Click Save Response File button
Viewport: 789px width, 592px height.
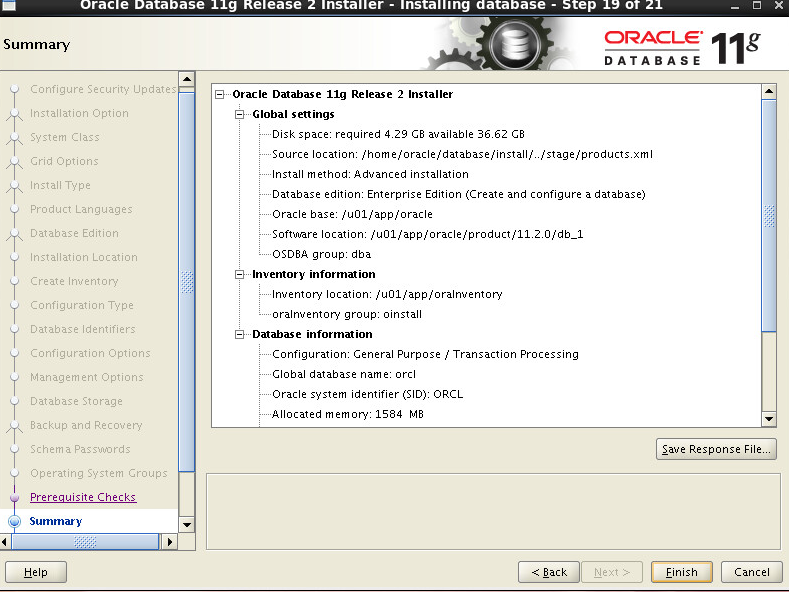[x=716, y=449]
